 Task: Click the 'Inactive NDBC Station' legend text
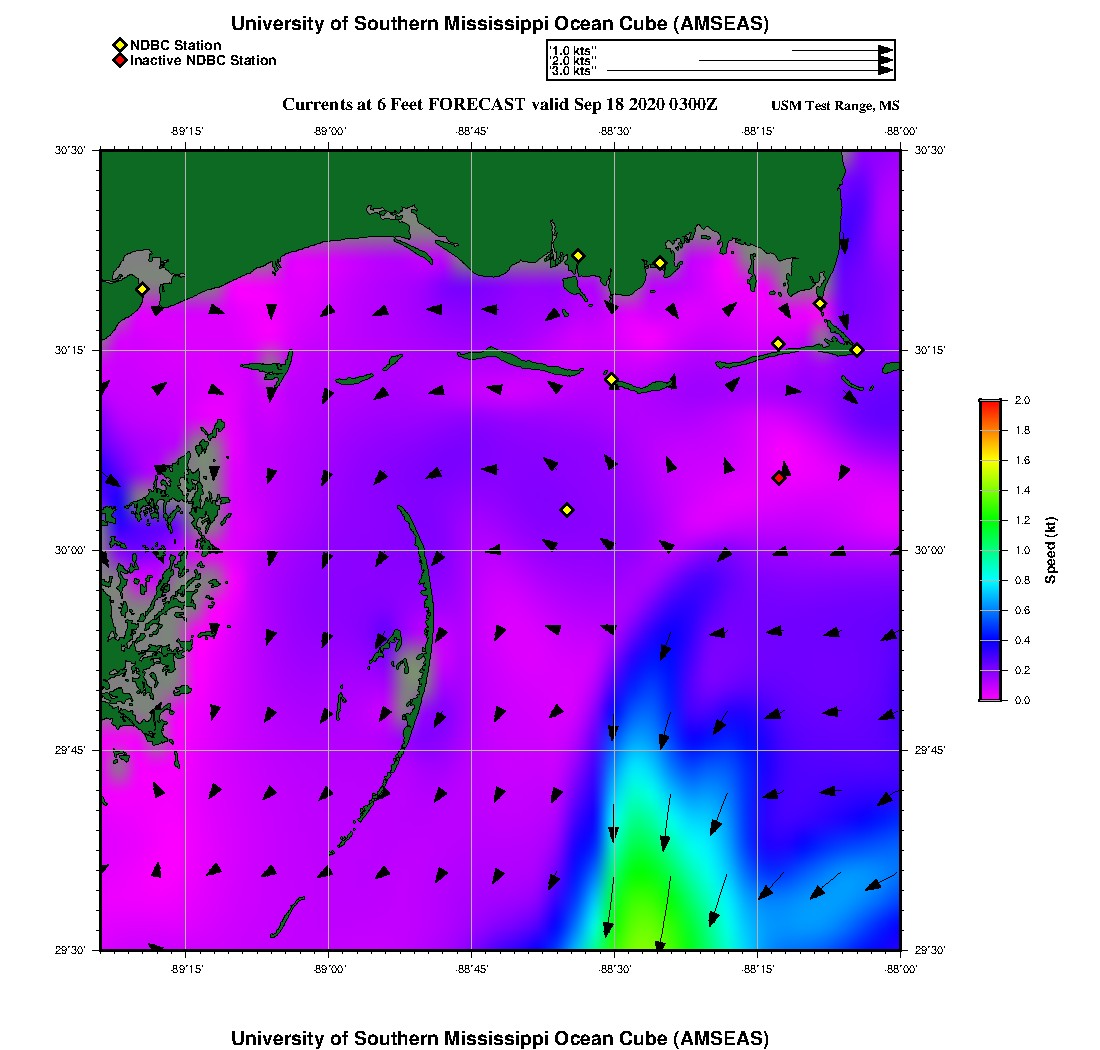click(x=203, y=60)
